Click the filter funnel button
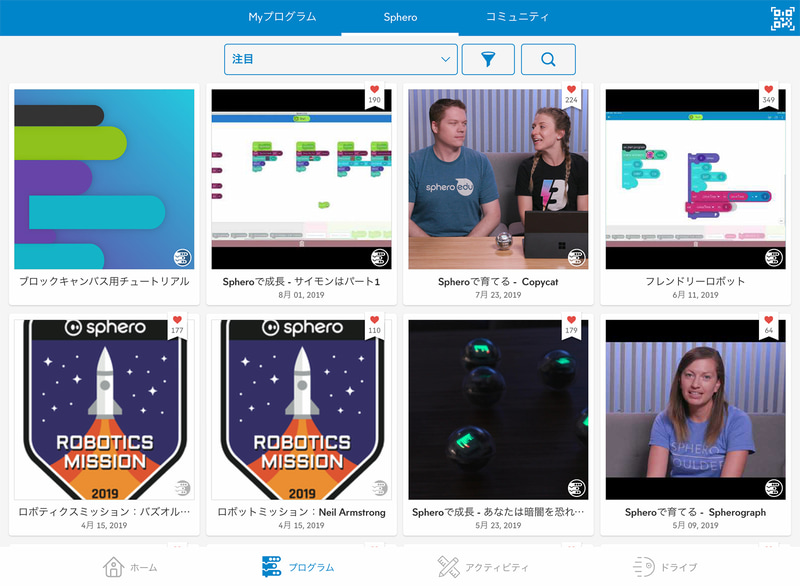 (x=488, y=59)
